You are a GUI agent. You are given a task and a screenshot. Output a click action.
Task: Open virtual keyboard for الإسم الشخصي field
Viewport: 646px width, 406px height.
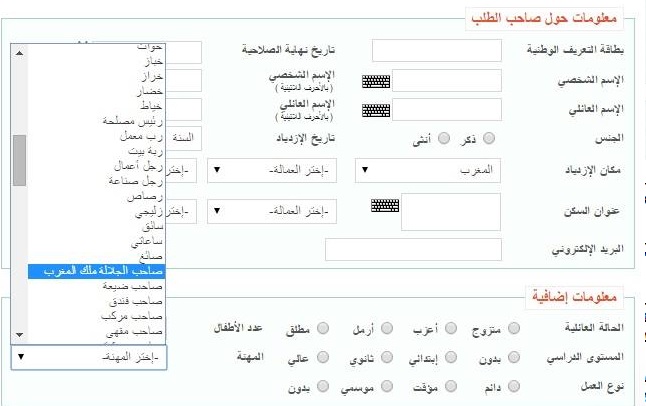tap(376, 82)
